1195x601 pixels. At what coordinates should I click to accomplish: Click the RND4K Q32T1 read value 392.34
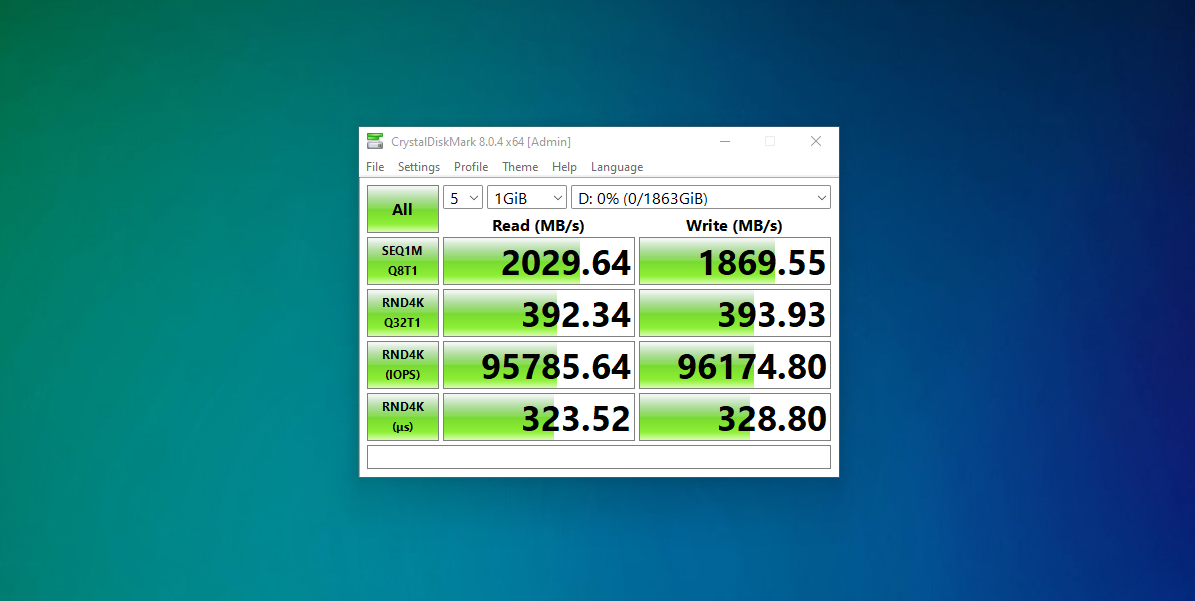point(539,313)
